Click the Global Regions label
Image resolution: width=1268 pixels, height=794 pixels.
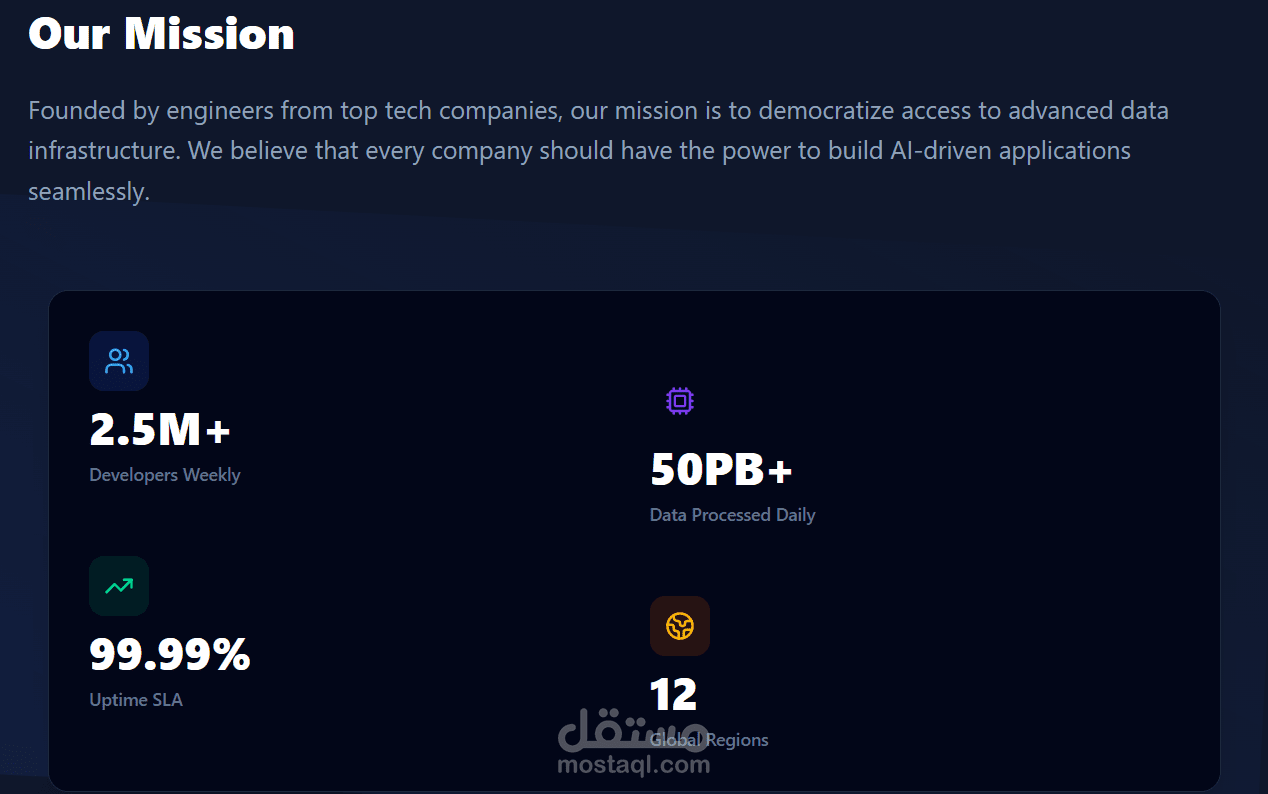709,740
